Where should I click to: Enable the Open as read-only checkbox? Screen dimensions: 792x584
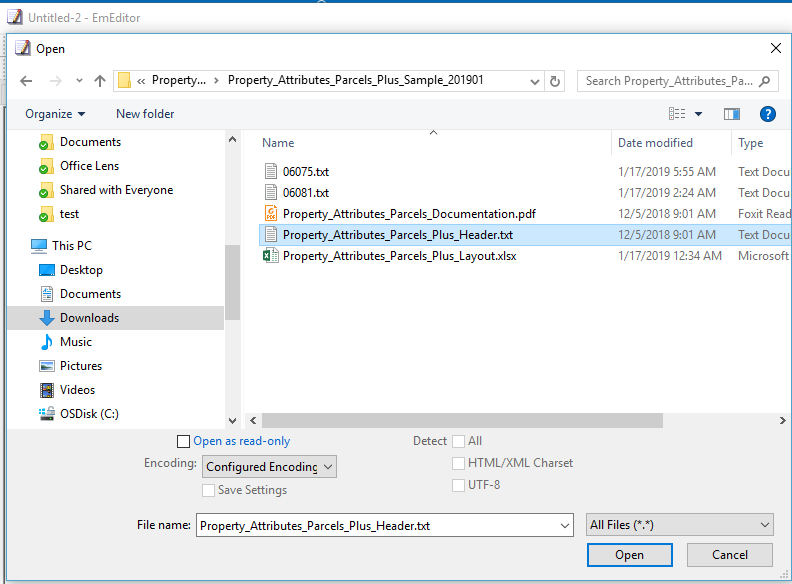pyautogui.click(x=183, y=441)
